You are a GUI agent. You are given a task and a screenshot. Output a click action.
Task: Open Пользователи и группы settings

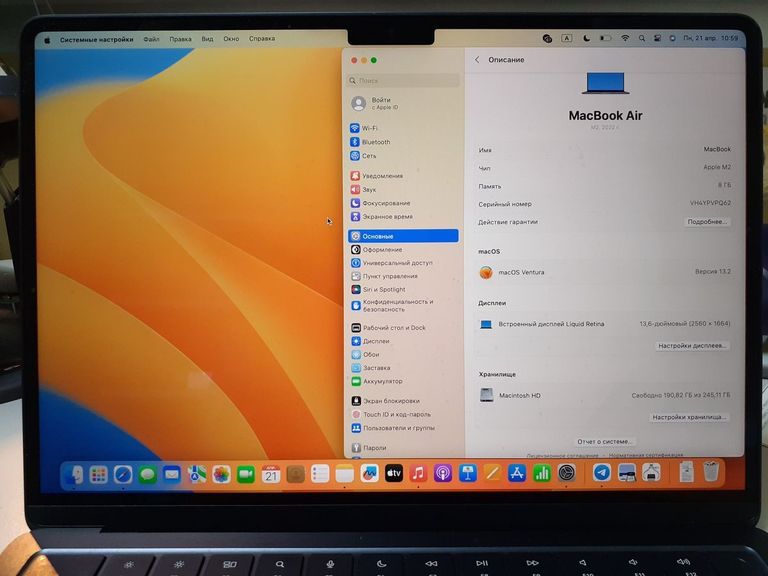pos(393,428)
